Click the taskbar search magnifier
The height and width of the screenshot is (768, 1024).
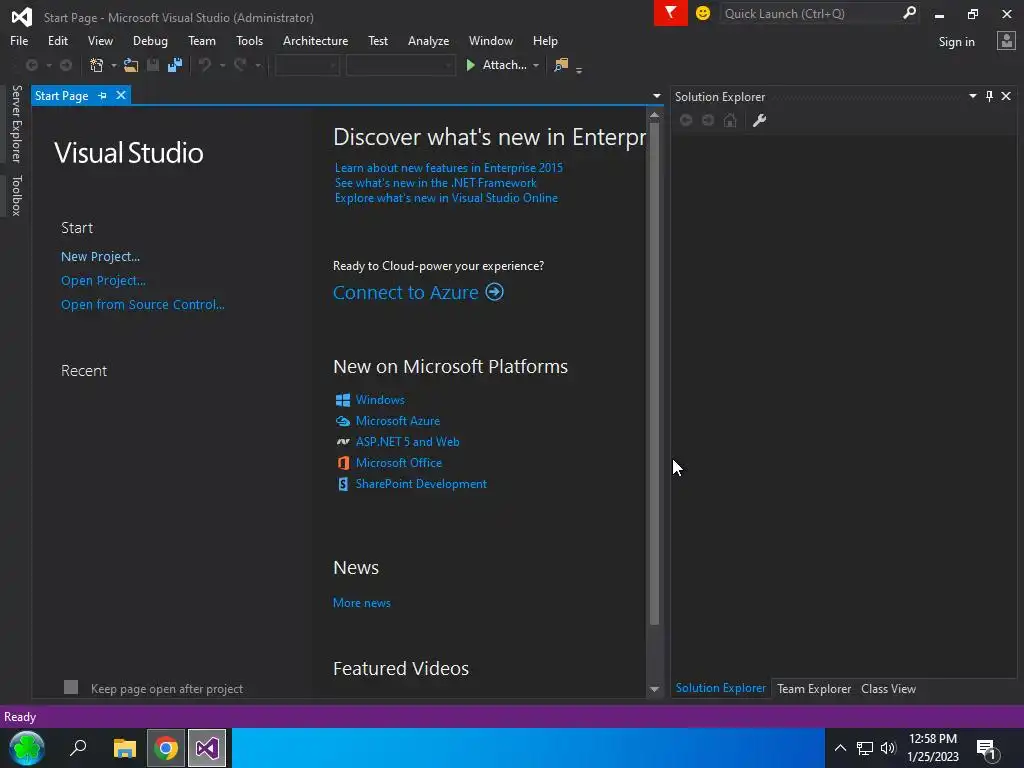click(x=78, y=747)
